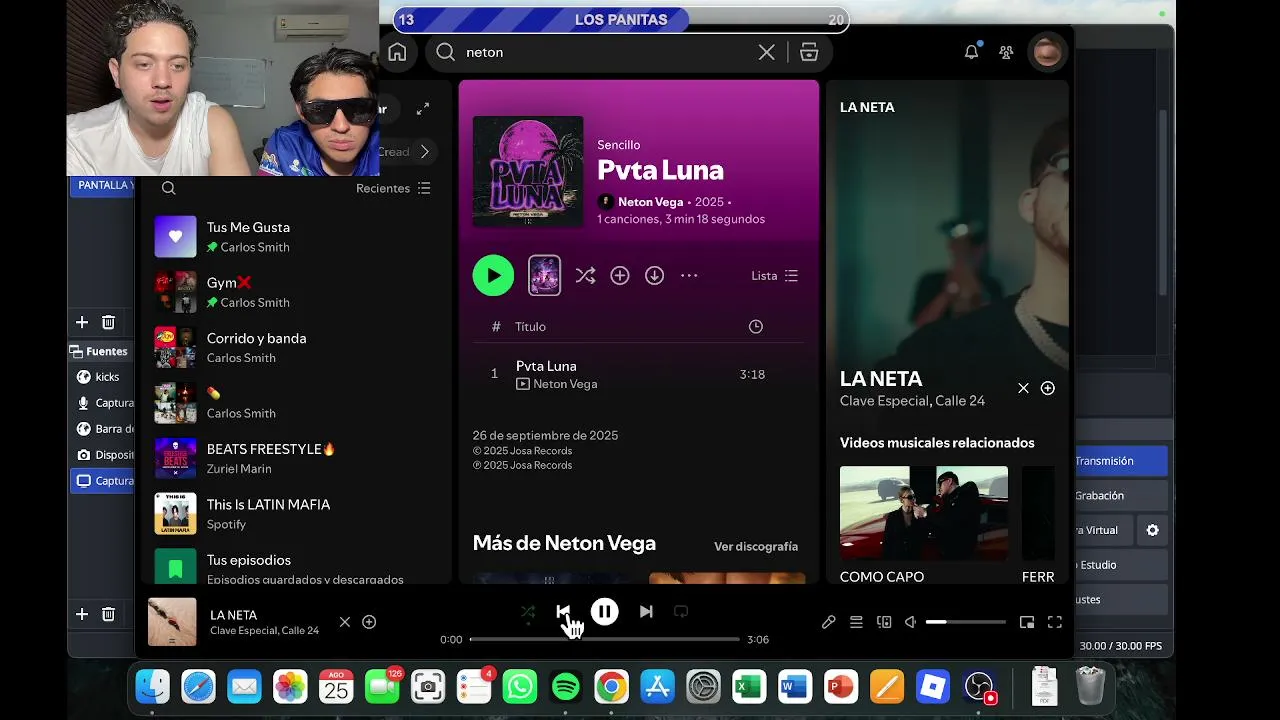Enter full screen mode
Screen dimensions: 1280x720
[1055, 622]
